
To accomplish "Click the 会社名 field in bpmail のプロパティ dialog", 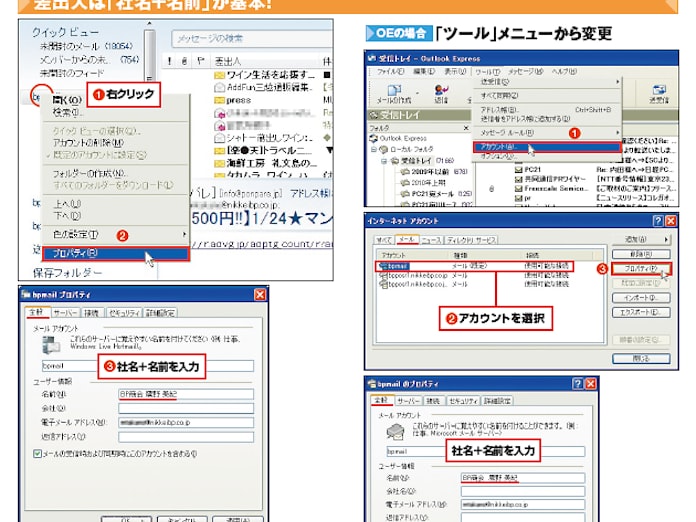I will tap(523, 491).
